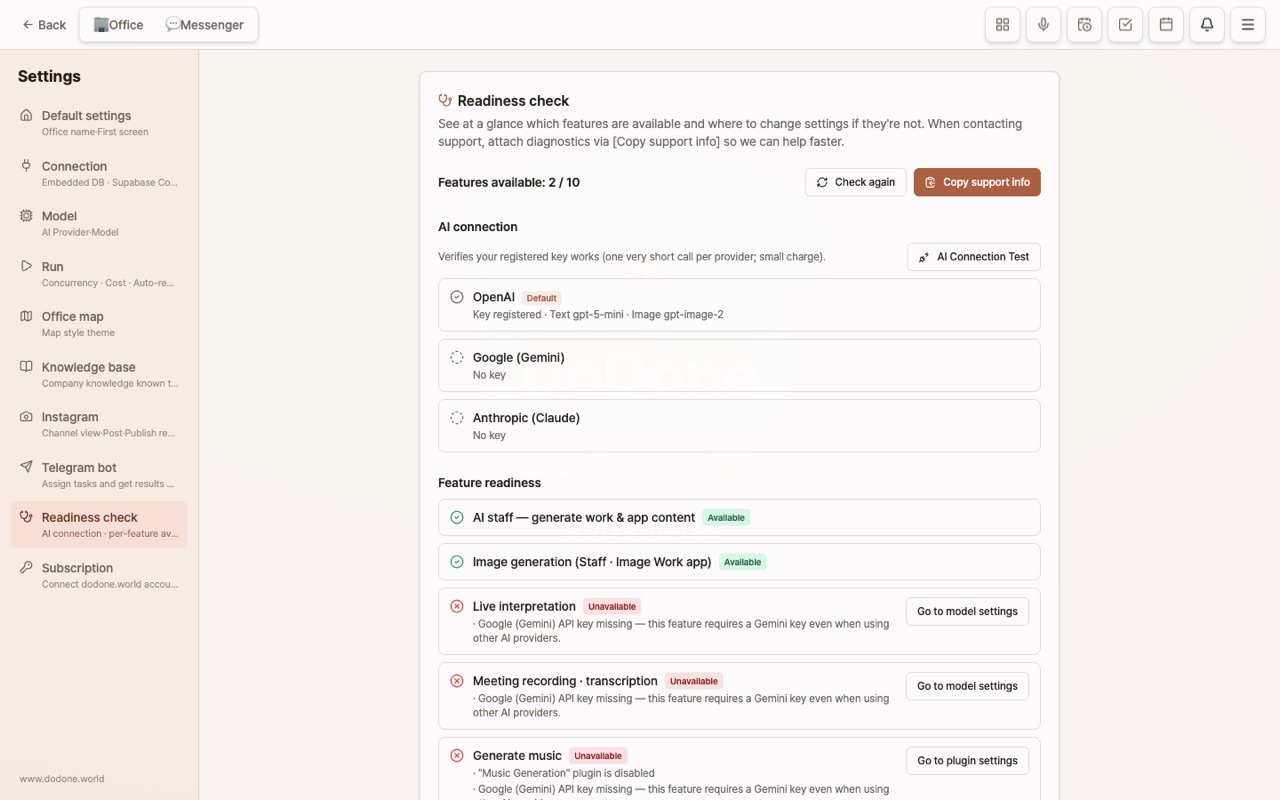
Task: Select Telegram bot settings
Action: [x=99, y=474]
